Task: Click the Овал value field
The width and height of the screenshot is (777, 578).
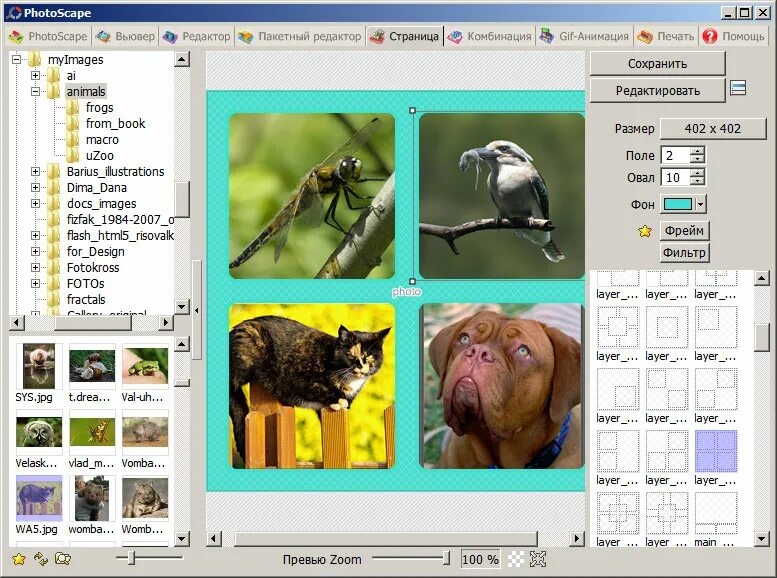Action: (x=675, y=177)
